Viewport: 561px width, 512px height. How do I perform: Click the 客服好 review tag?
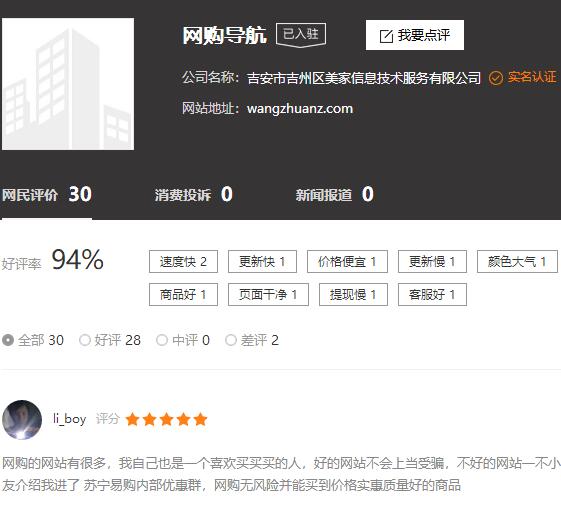point(432,294)
